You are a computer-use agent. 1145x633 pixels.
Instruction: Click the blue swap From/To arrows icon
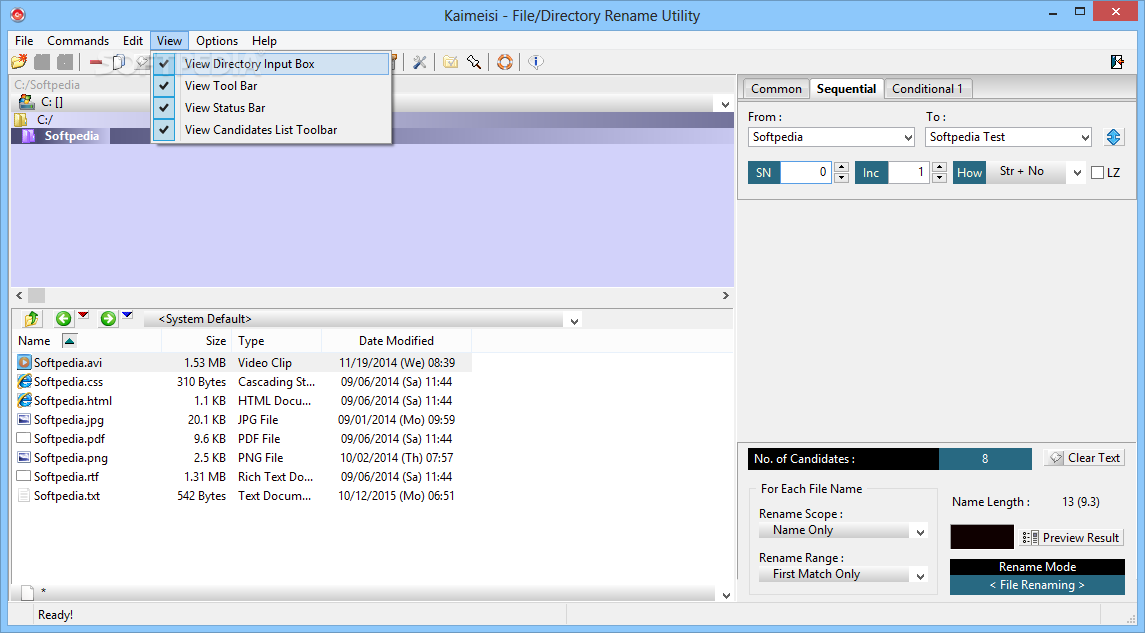pyautogui.click(x=1114, y=137)
